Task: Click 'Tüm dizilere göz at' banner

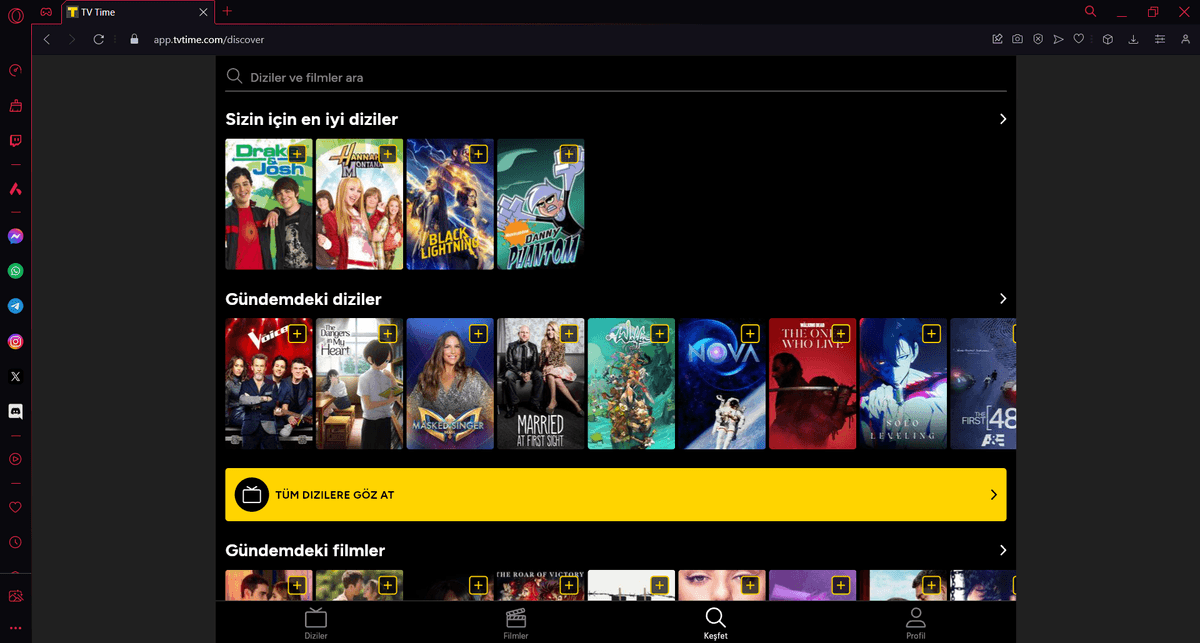Action: point(615,494)
